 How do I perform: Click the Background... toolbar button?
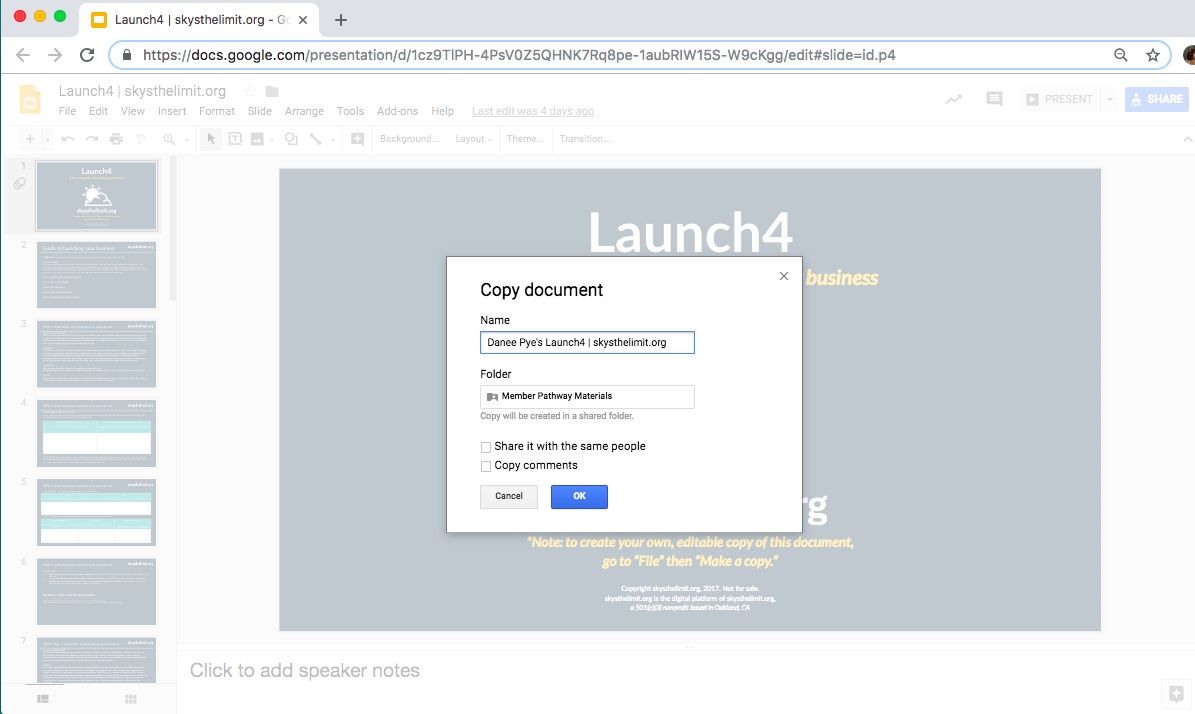409,139
